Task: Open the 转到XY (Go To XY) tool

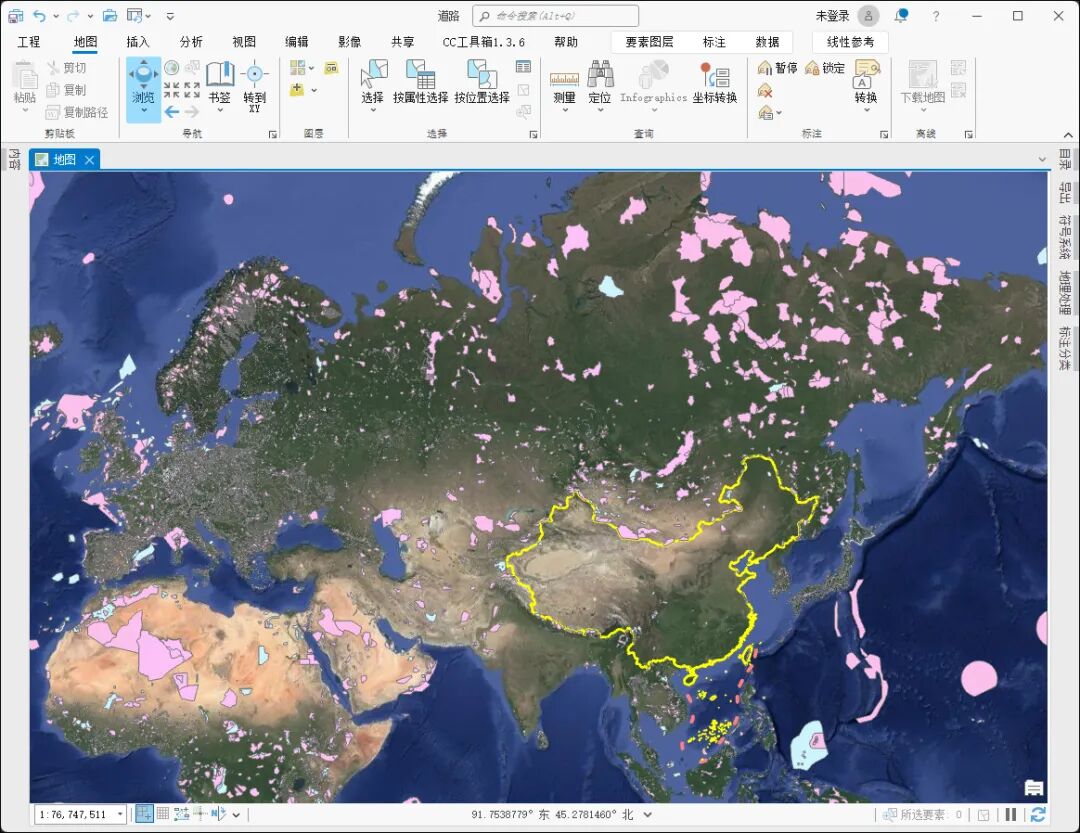Action: [255, 82]
